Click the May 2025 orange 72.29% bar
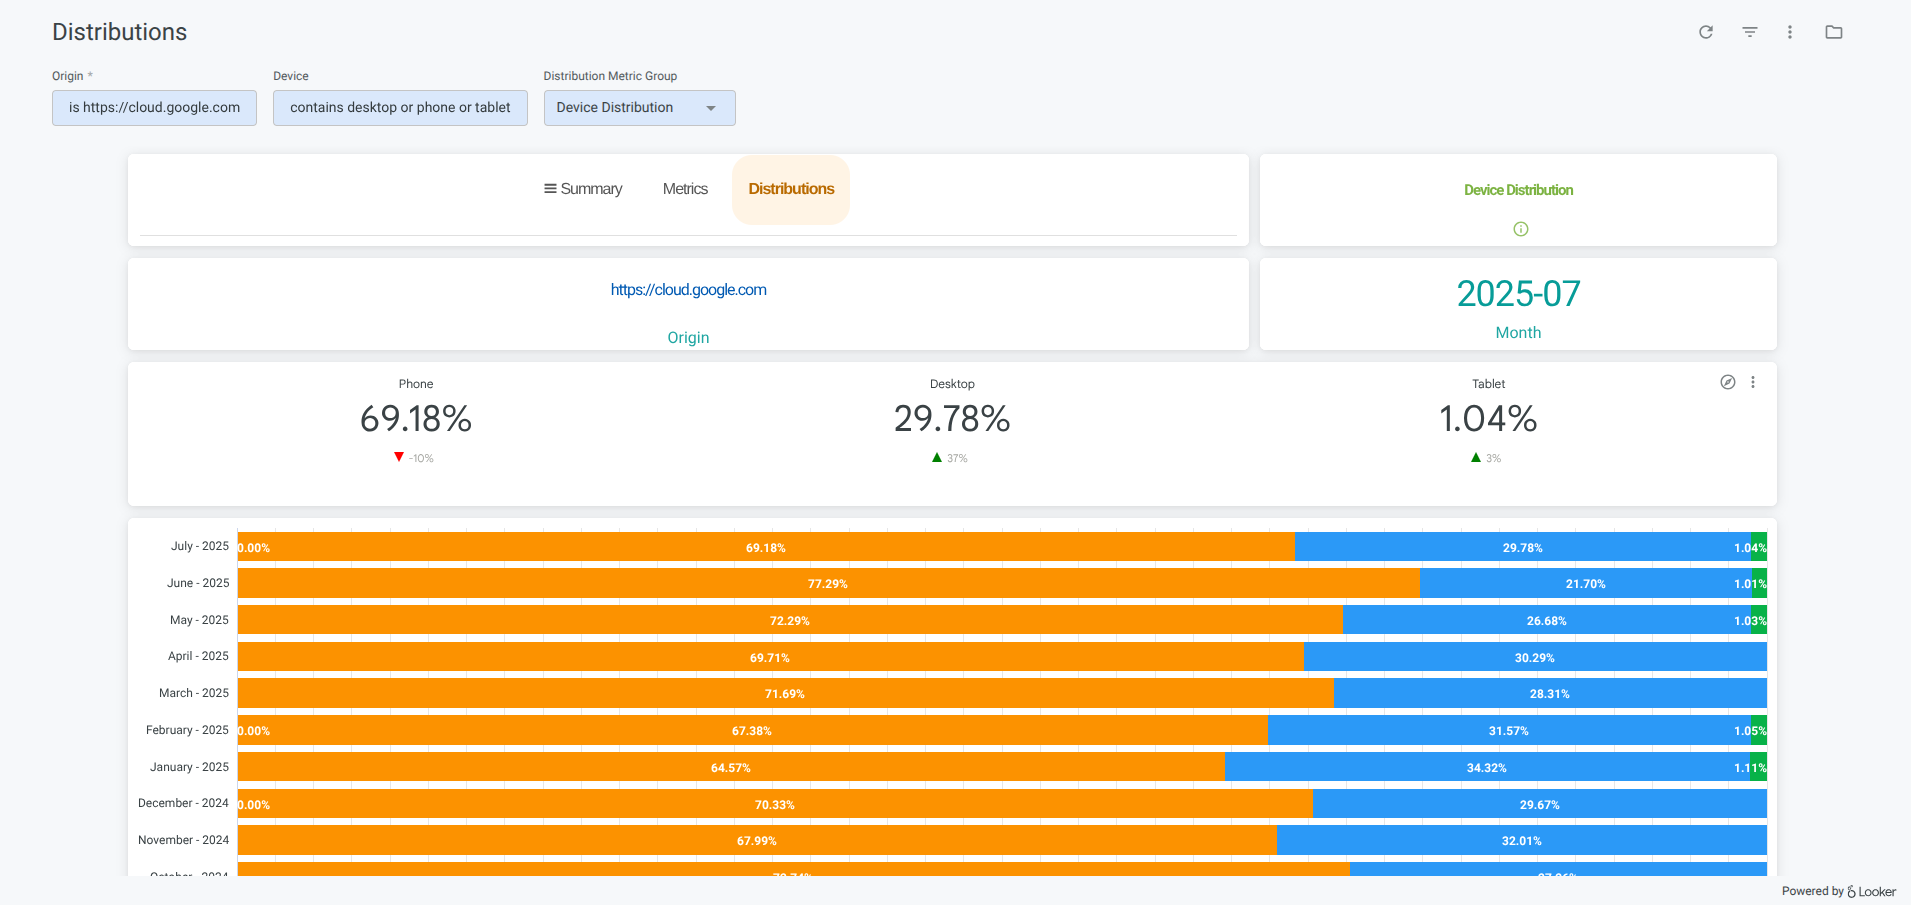The width and height of the screenshot is (1911, 905). pyautogui.click(x=790, y=620)
